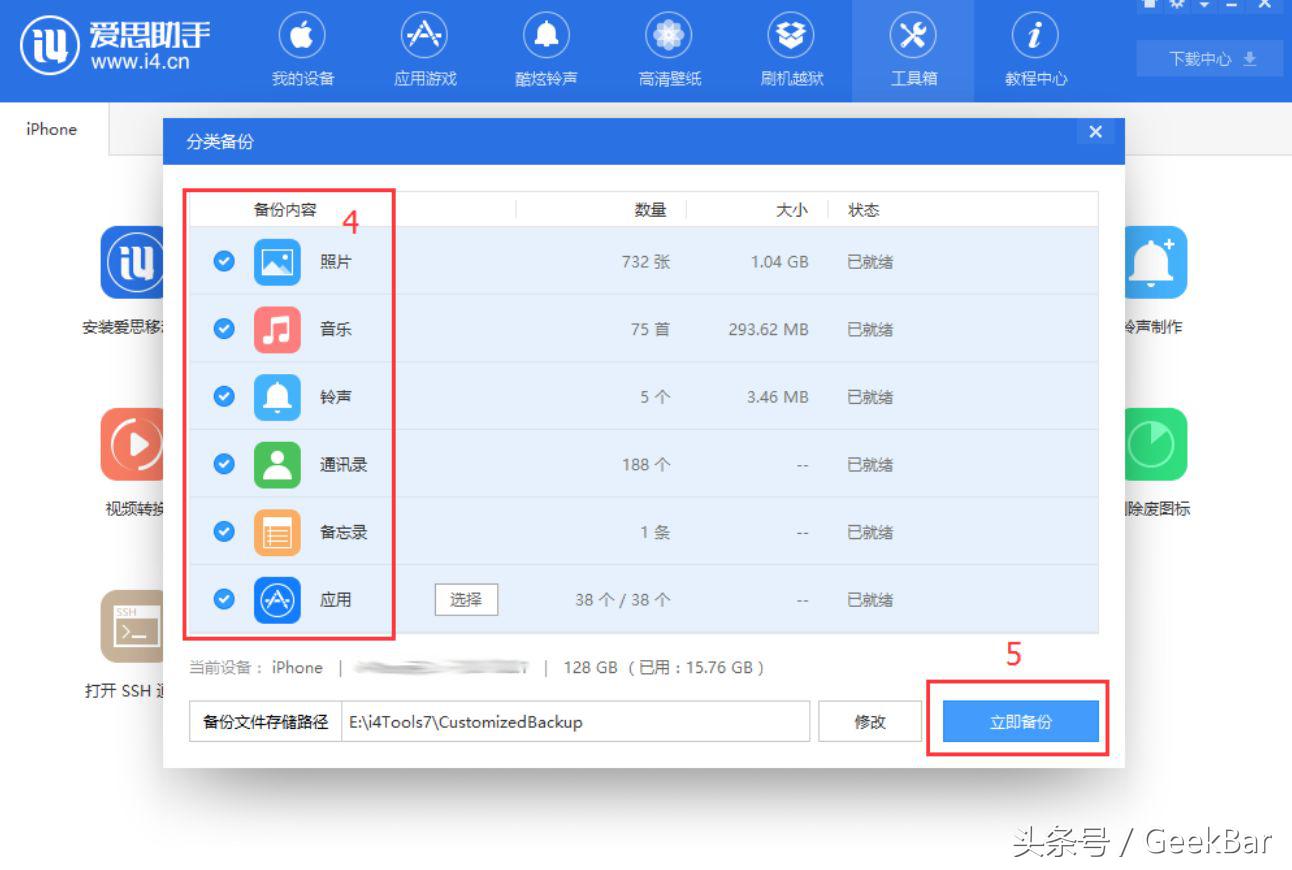Click the 选择 button to choose apps
The width and height of the screenshot is (1292, 870).
(x=466, y=599)
